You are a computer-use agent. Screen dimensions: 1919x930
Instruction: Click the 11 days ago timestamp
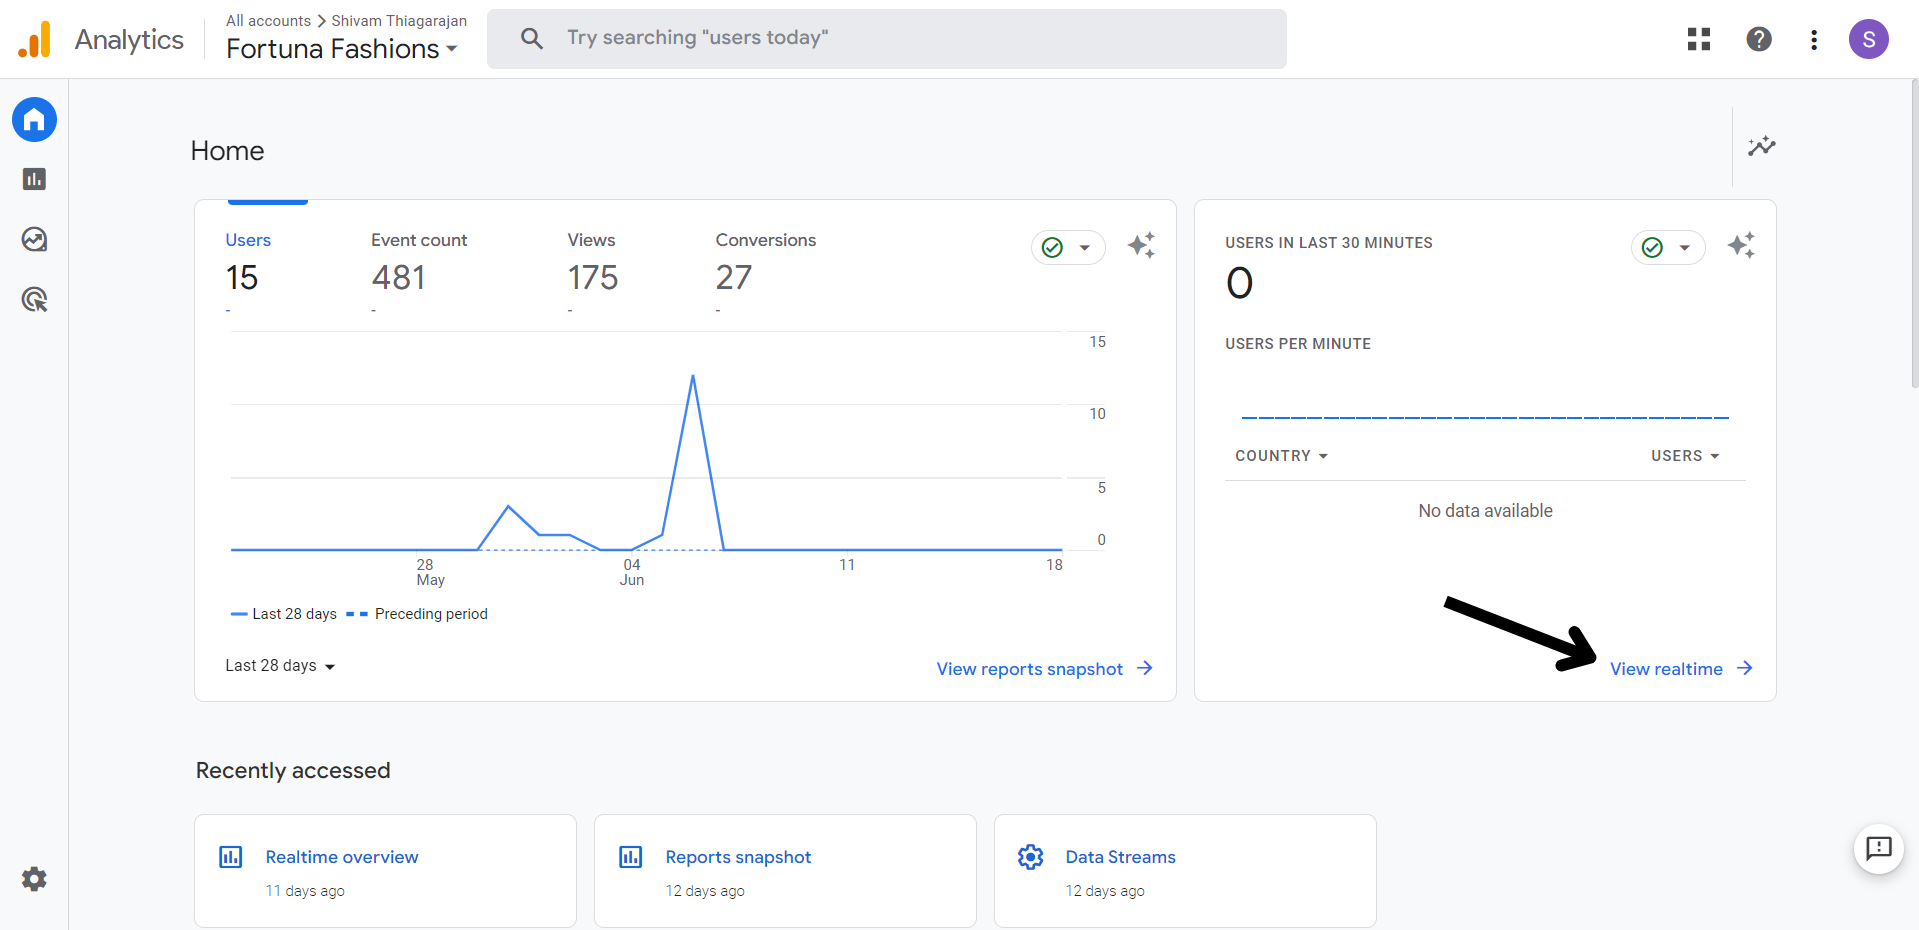(305, 891)
